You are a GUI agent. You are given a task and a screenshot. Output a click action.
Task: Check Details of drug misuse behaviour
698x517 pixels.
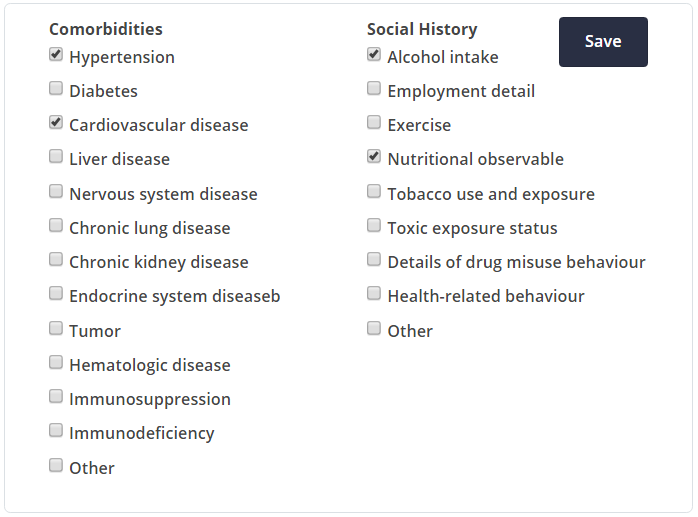coord(374,260)
